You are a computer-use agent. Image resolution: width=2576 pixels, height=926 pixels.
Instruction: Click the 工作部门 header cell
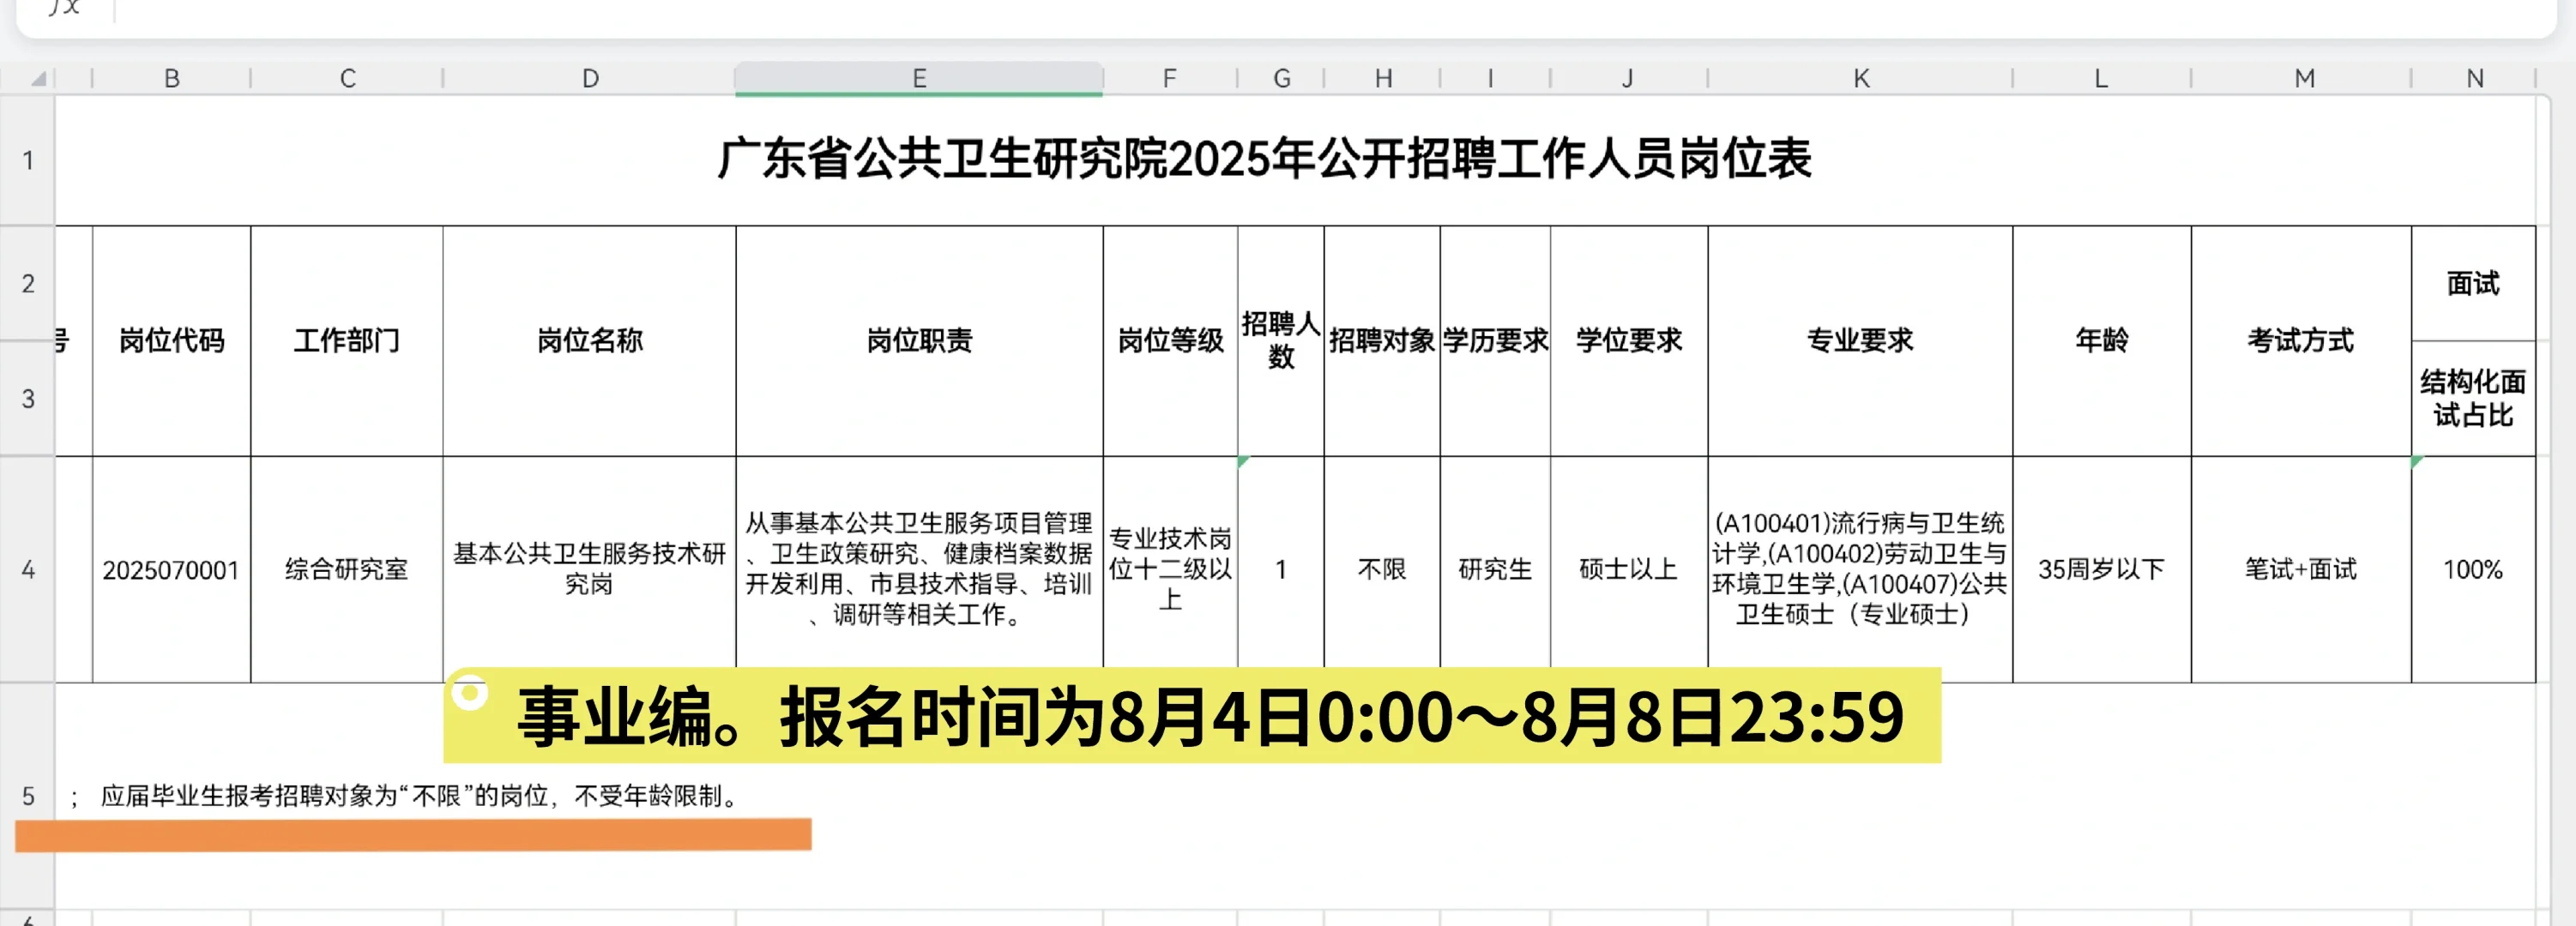pos(347,341)
